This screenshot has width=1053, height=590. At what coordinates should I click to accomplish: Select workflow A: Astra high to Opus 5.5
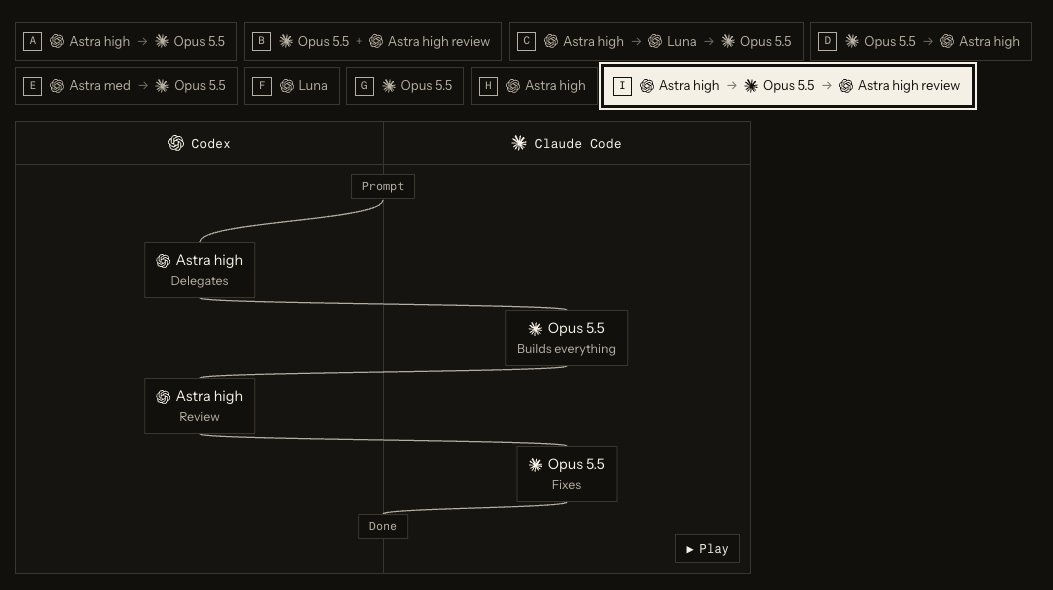pyautogui.click(x=126, y=42)
